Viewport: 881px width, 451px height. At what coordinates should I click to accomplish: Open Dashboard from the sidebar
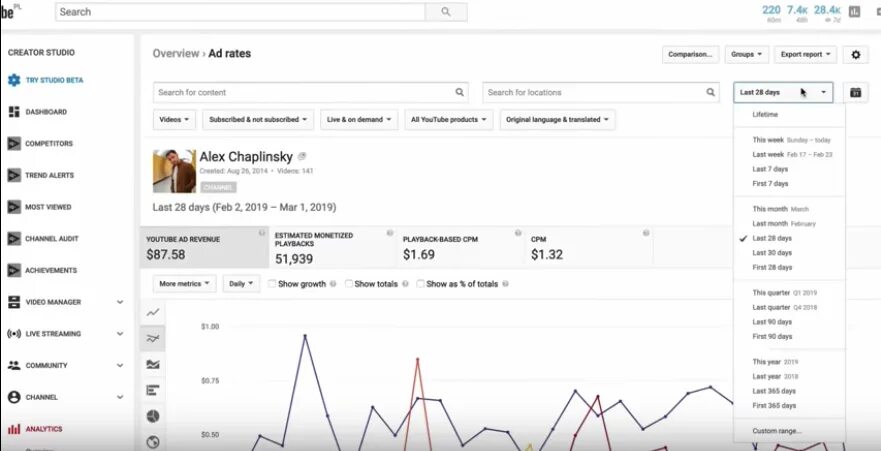pos(46,112)
